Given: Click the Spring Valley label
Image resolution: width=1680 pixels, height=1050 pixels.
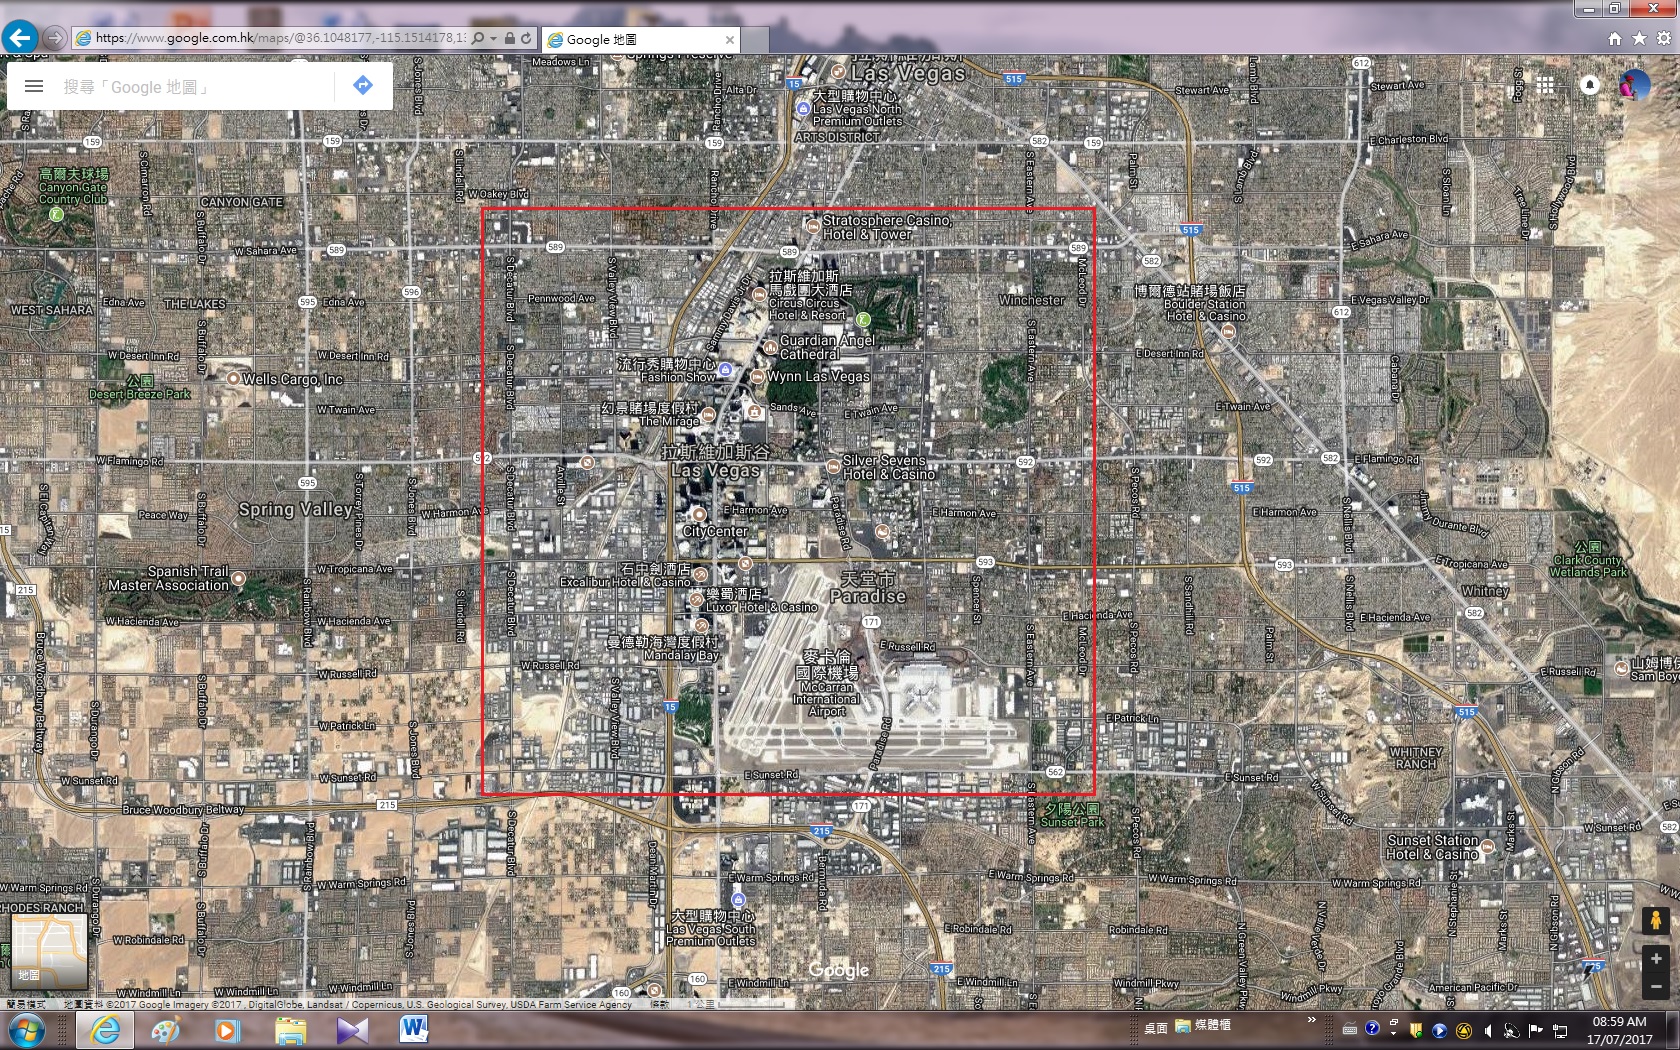Looking at the screenshot, I should tap(296, 509).
